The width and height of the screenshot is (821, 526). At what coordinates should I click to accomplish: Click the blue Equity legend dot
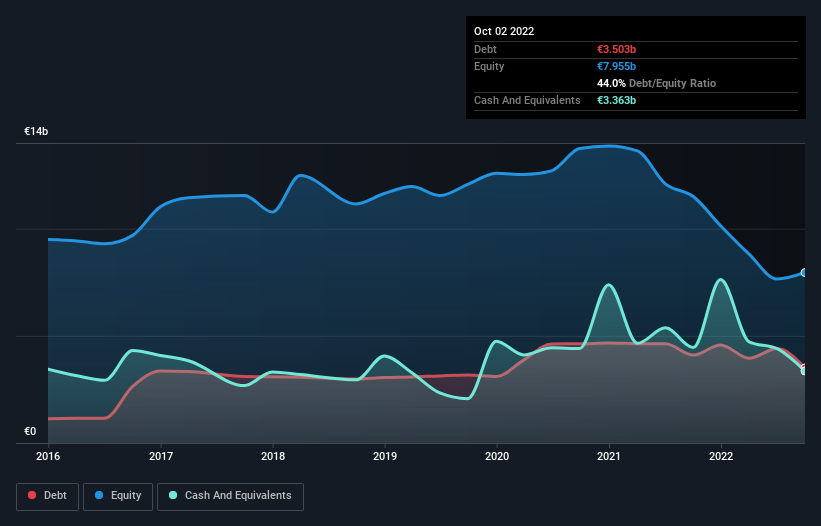[99, 495]
